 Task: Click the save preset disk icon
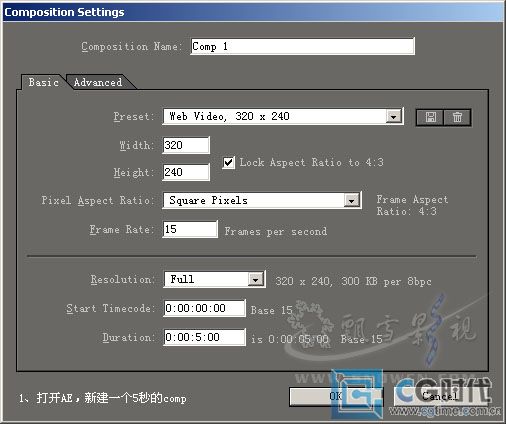430,117
